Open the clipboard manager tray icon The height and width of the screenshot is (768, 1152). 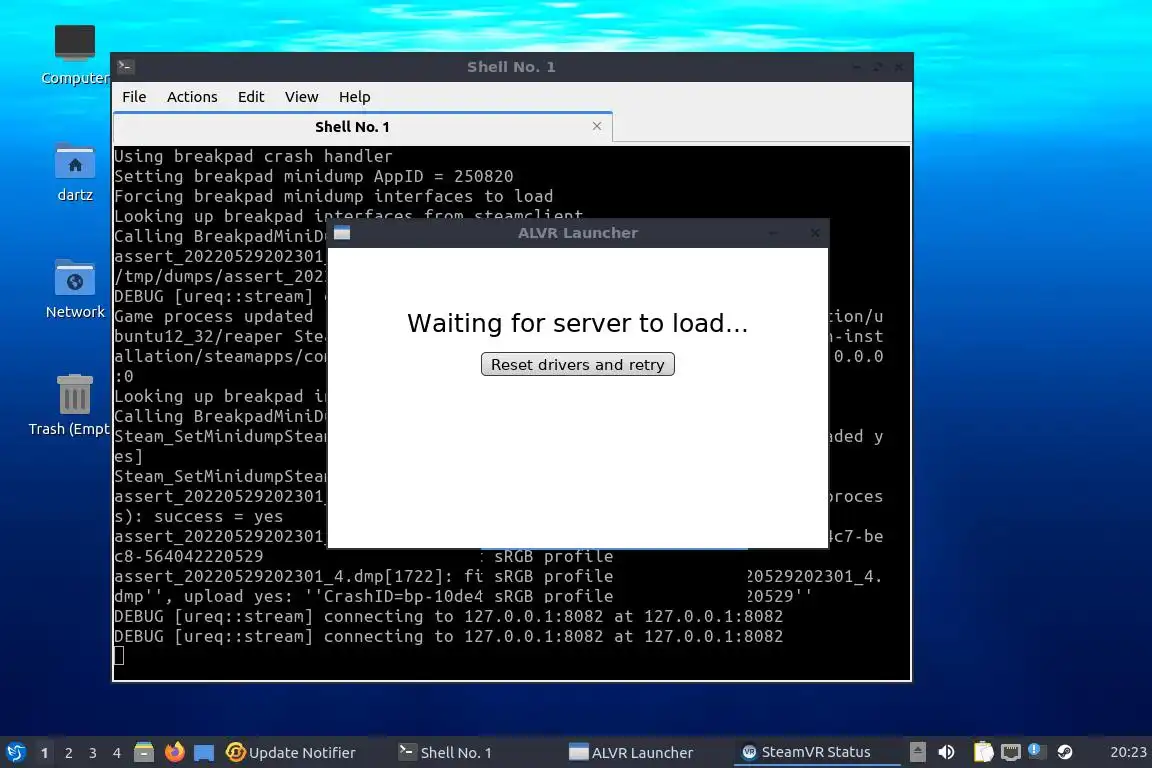983,752
